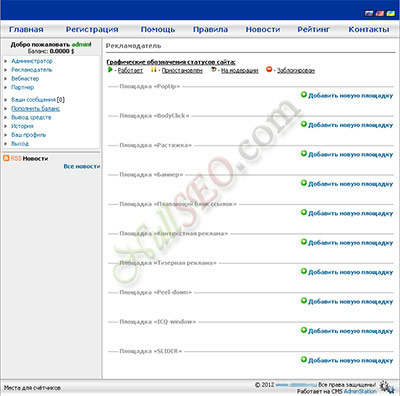
Task: Add new площадка under «ICQ-window»
Action: 350,331
